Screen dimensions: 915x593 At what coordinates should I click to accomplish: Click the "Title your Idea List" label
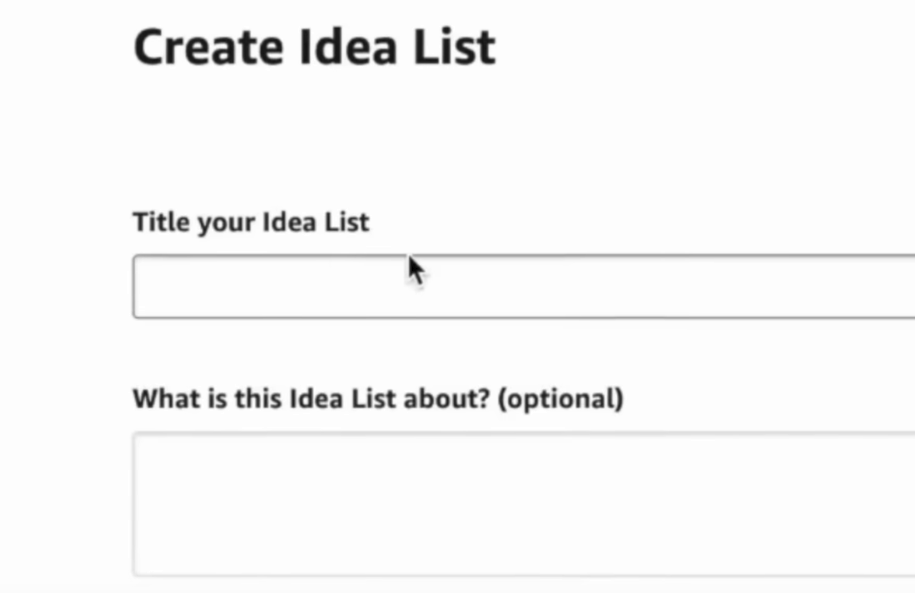[x=250, y=222]
